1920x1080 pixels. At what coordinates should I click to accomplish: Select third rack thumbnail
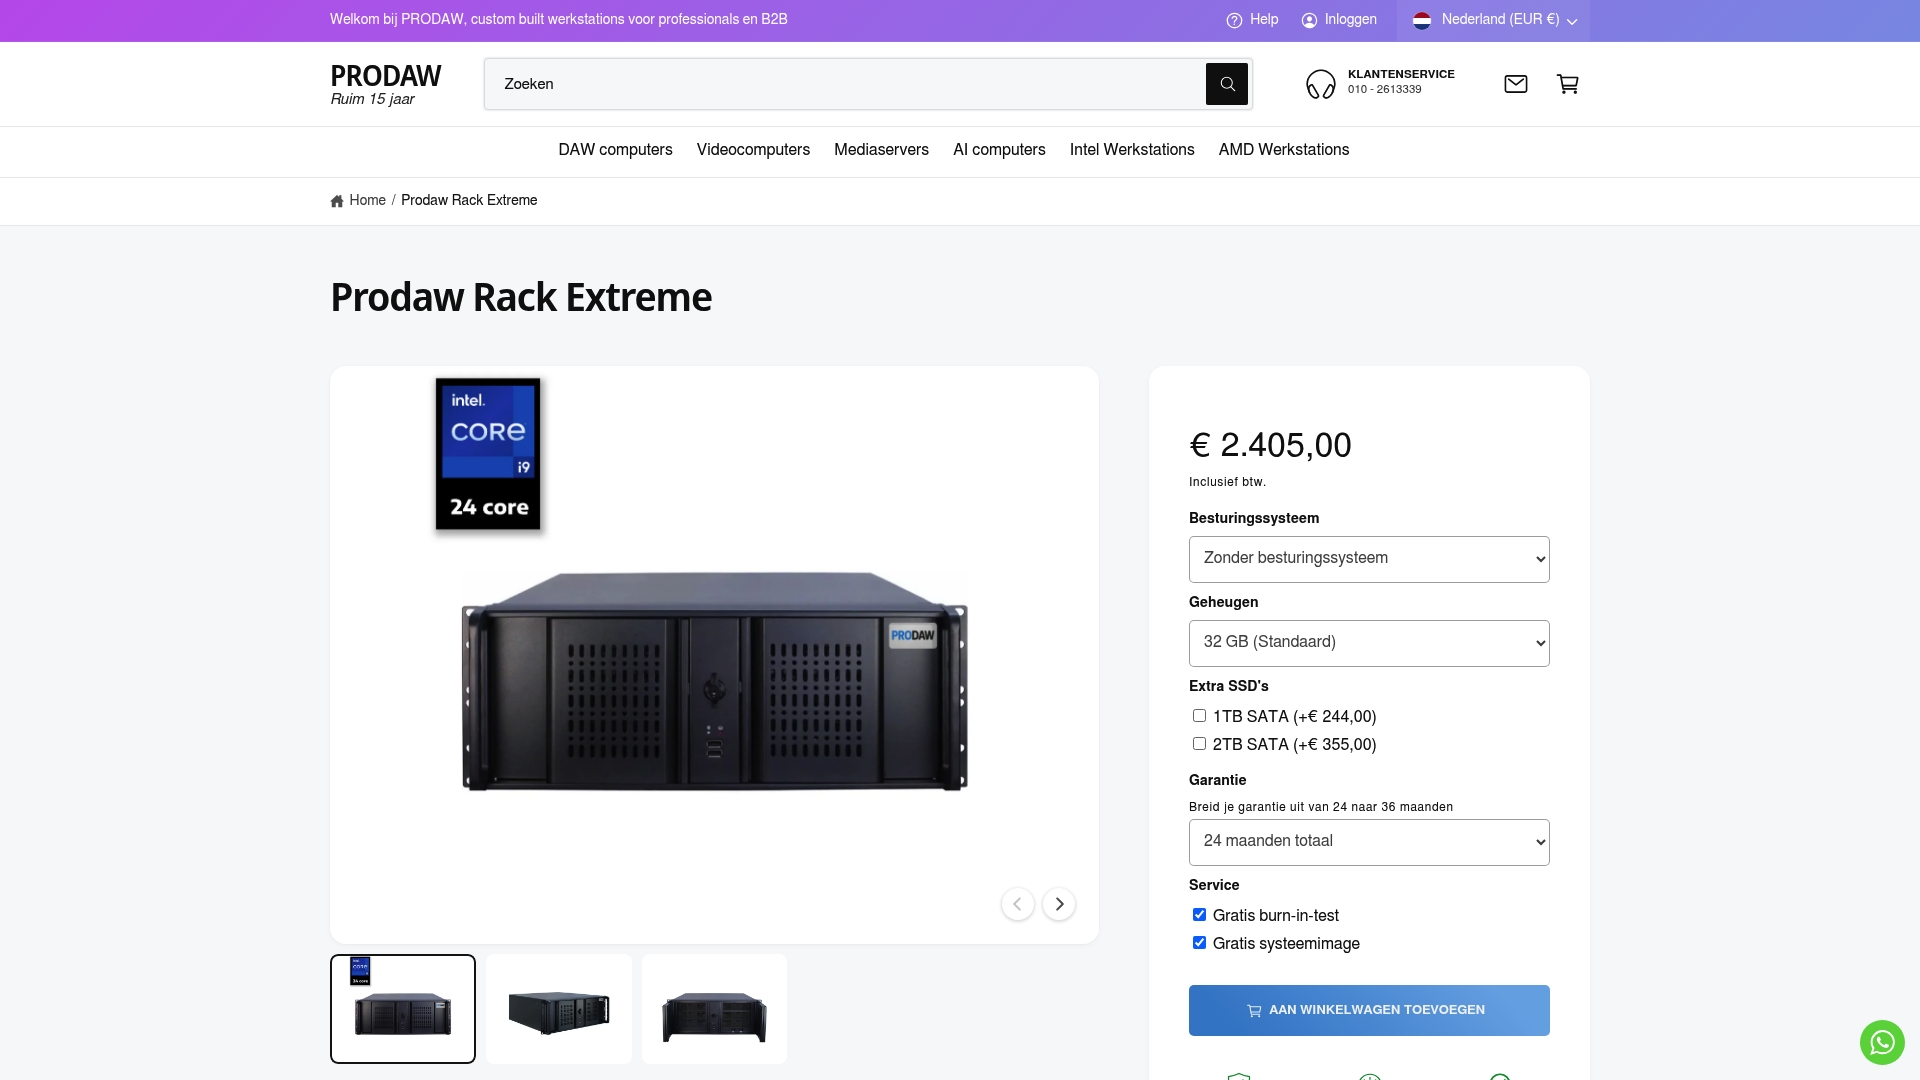pyautogui.click(x=714, y=1009)
